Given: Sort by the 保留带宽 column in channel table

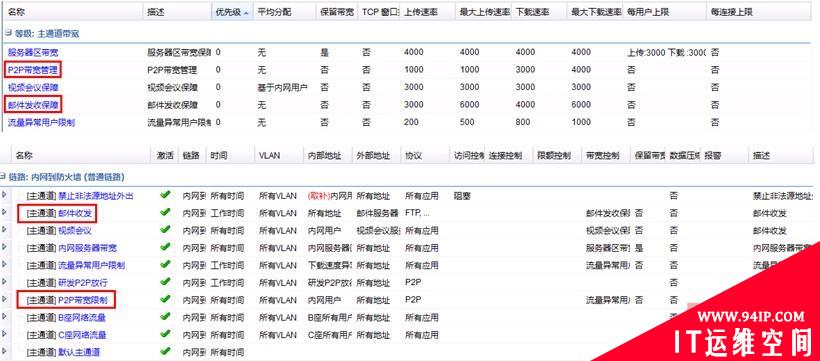Looking at the screenshot, I should tap(337, 12).
